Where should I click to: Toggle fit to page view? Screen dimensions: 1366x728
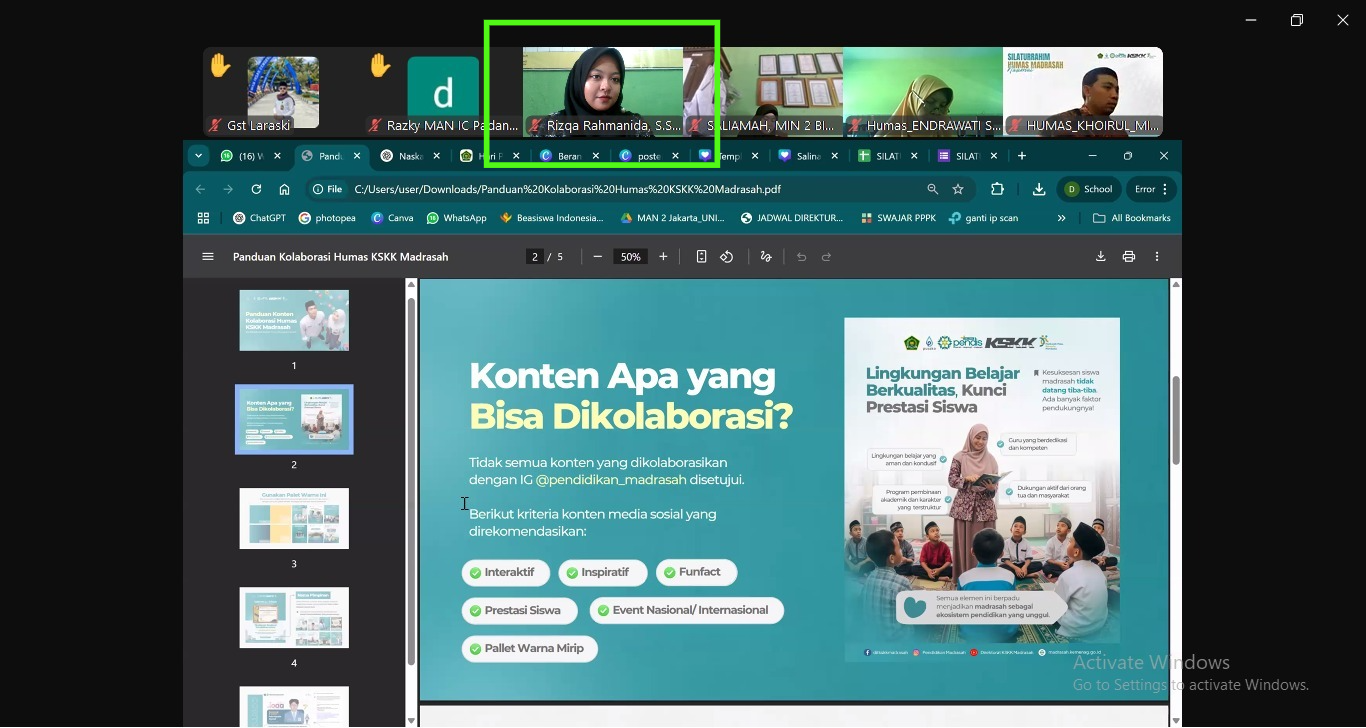click(x=701, y=257)
